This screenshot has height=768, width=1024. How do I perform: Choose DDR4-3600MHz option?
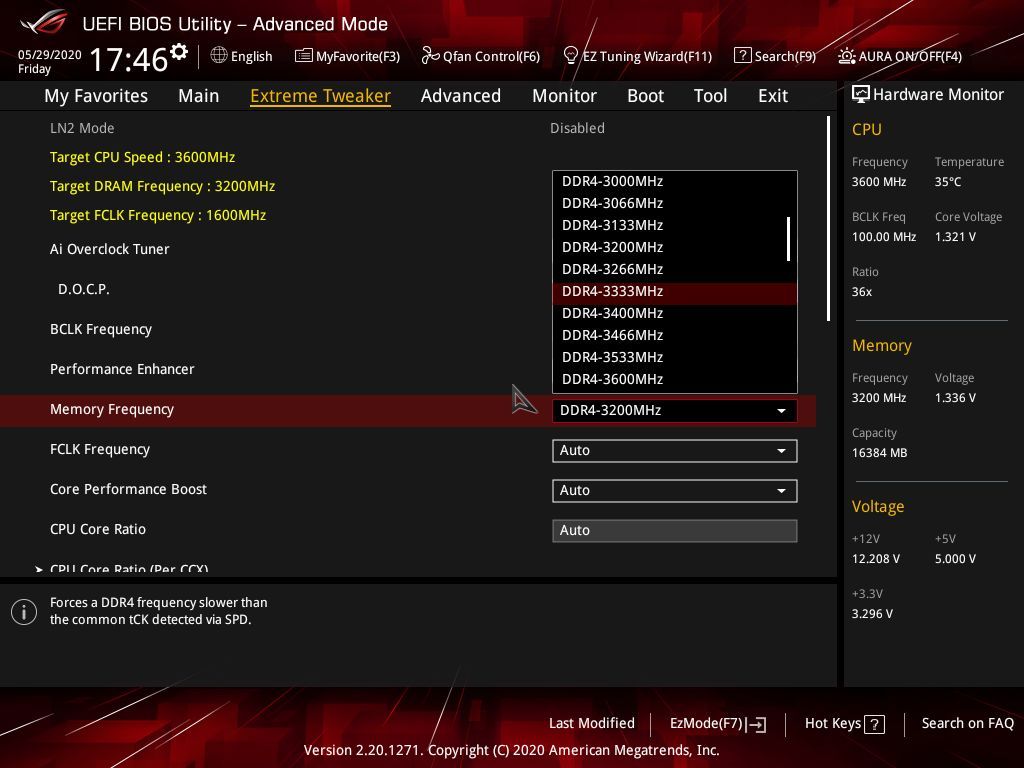point(675,379)
